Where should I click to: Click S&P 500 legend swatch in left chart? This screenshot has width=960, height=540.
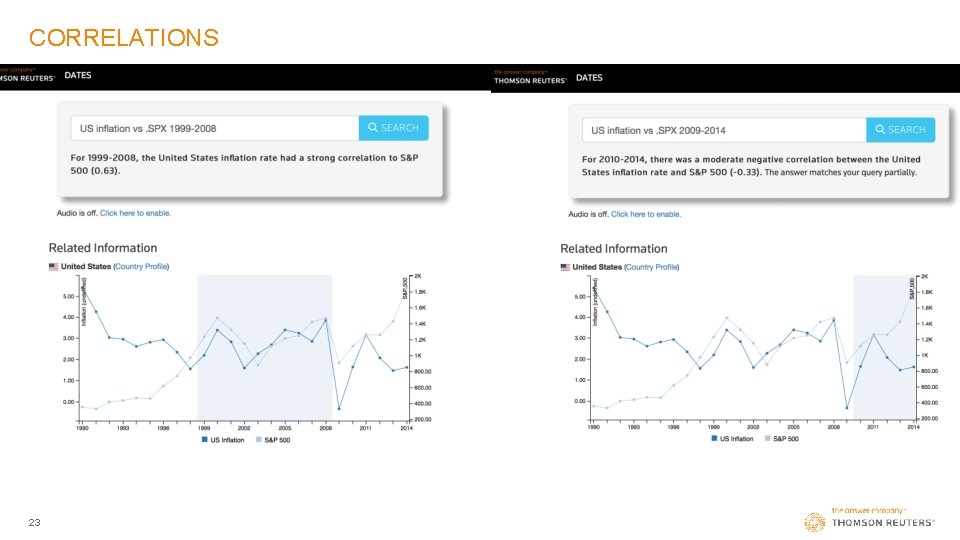258,440
